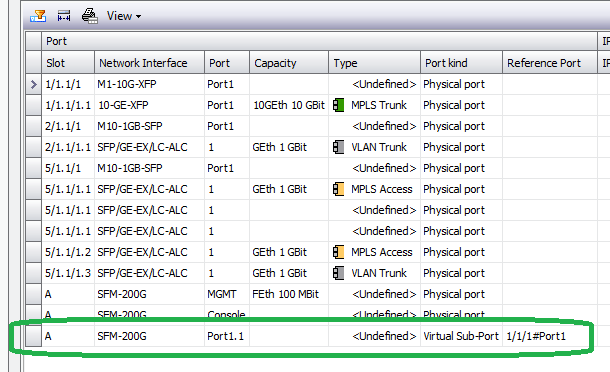Click the VLAN Trunk icon in row 2/1.1/1.1
The height and width of the screenshot is (372, 610).
tap(338, 147)
